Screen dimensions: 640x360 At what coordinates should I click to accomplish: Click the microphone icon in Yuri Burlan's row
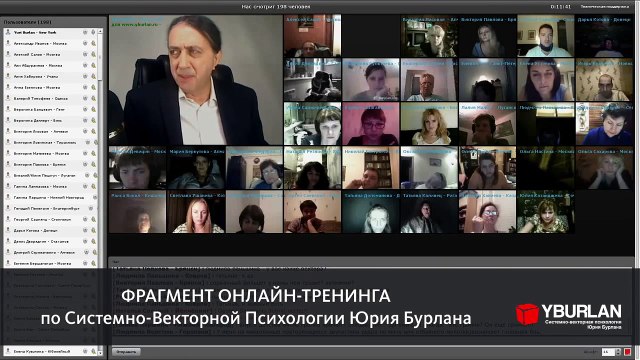point(93,32)
